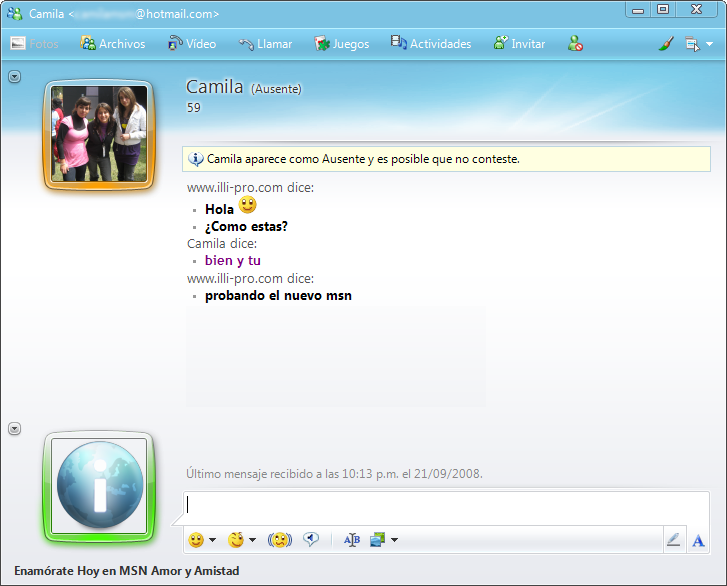Image resolution: width=727 pixels, height=586 pixels.
Task: Send a nudge with the buzzing icon
Action: 280,540
